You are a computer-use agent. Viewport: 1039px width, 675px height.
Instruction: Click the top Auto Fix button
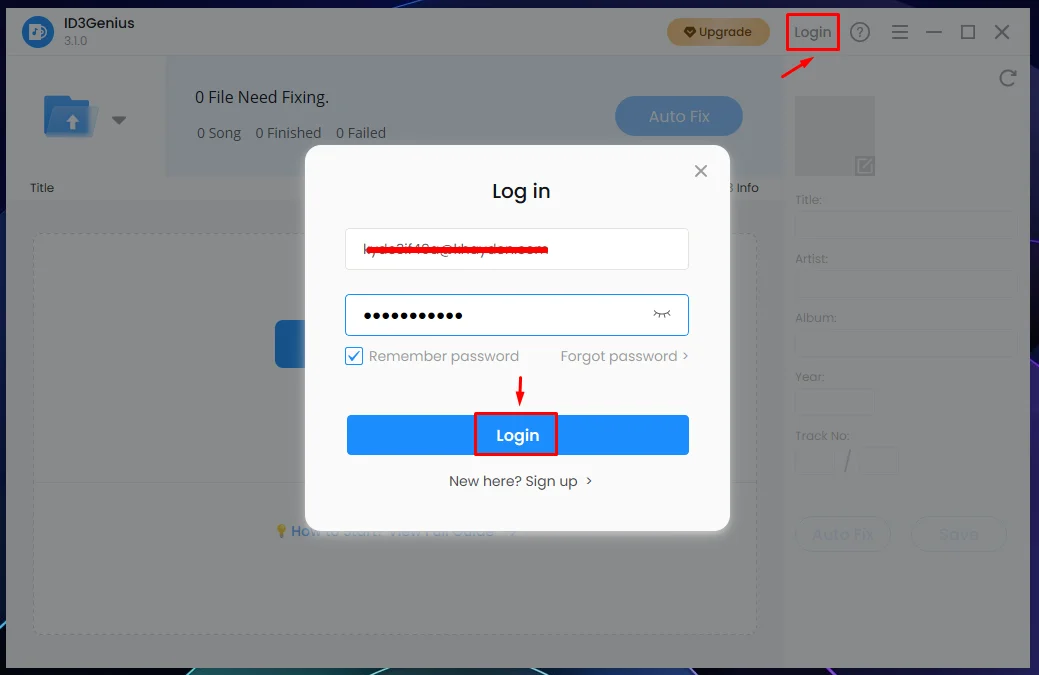(679, 116)
